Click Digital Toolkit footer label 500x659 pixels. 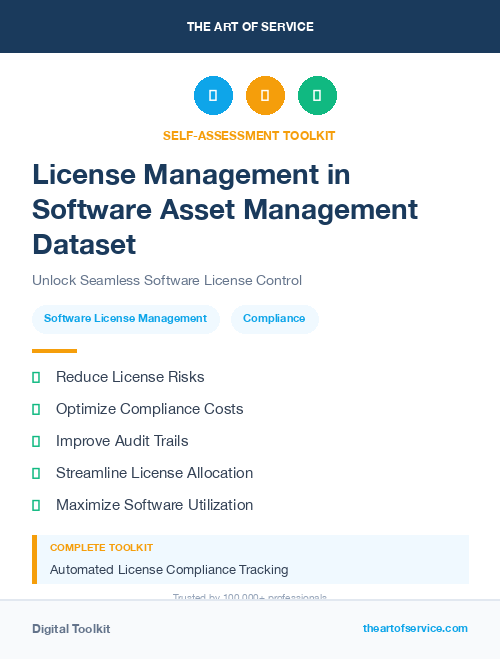pyautogui.click(x=71, y=629)
